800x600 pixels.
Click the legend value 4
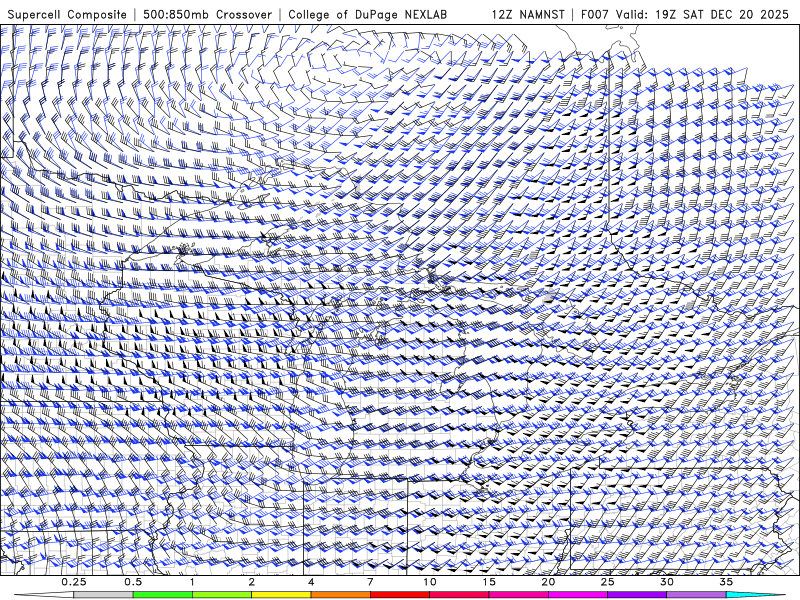[311, 582]
